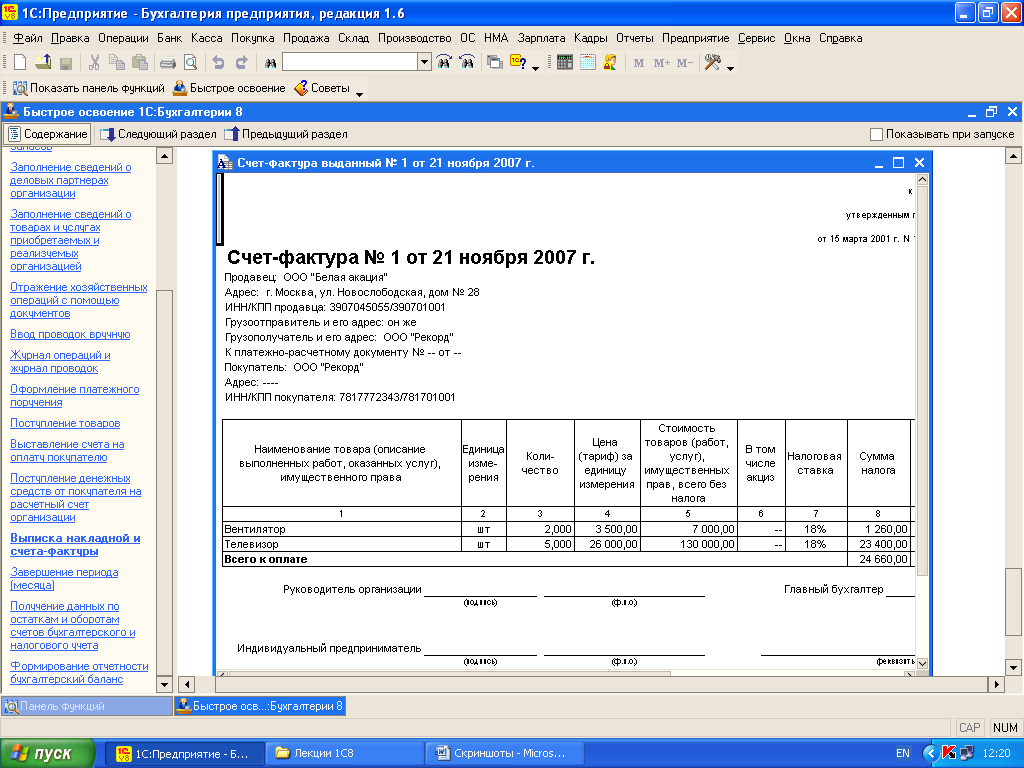
Task: Switch to Быстрое осв...Бухгалтерии 8 window tab
Action: (x=260, y=706)
